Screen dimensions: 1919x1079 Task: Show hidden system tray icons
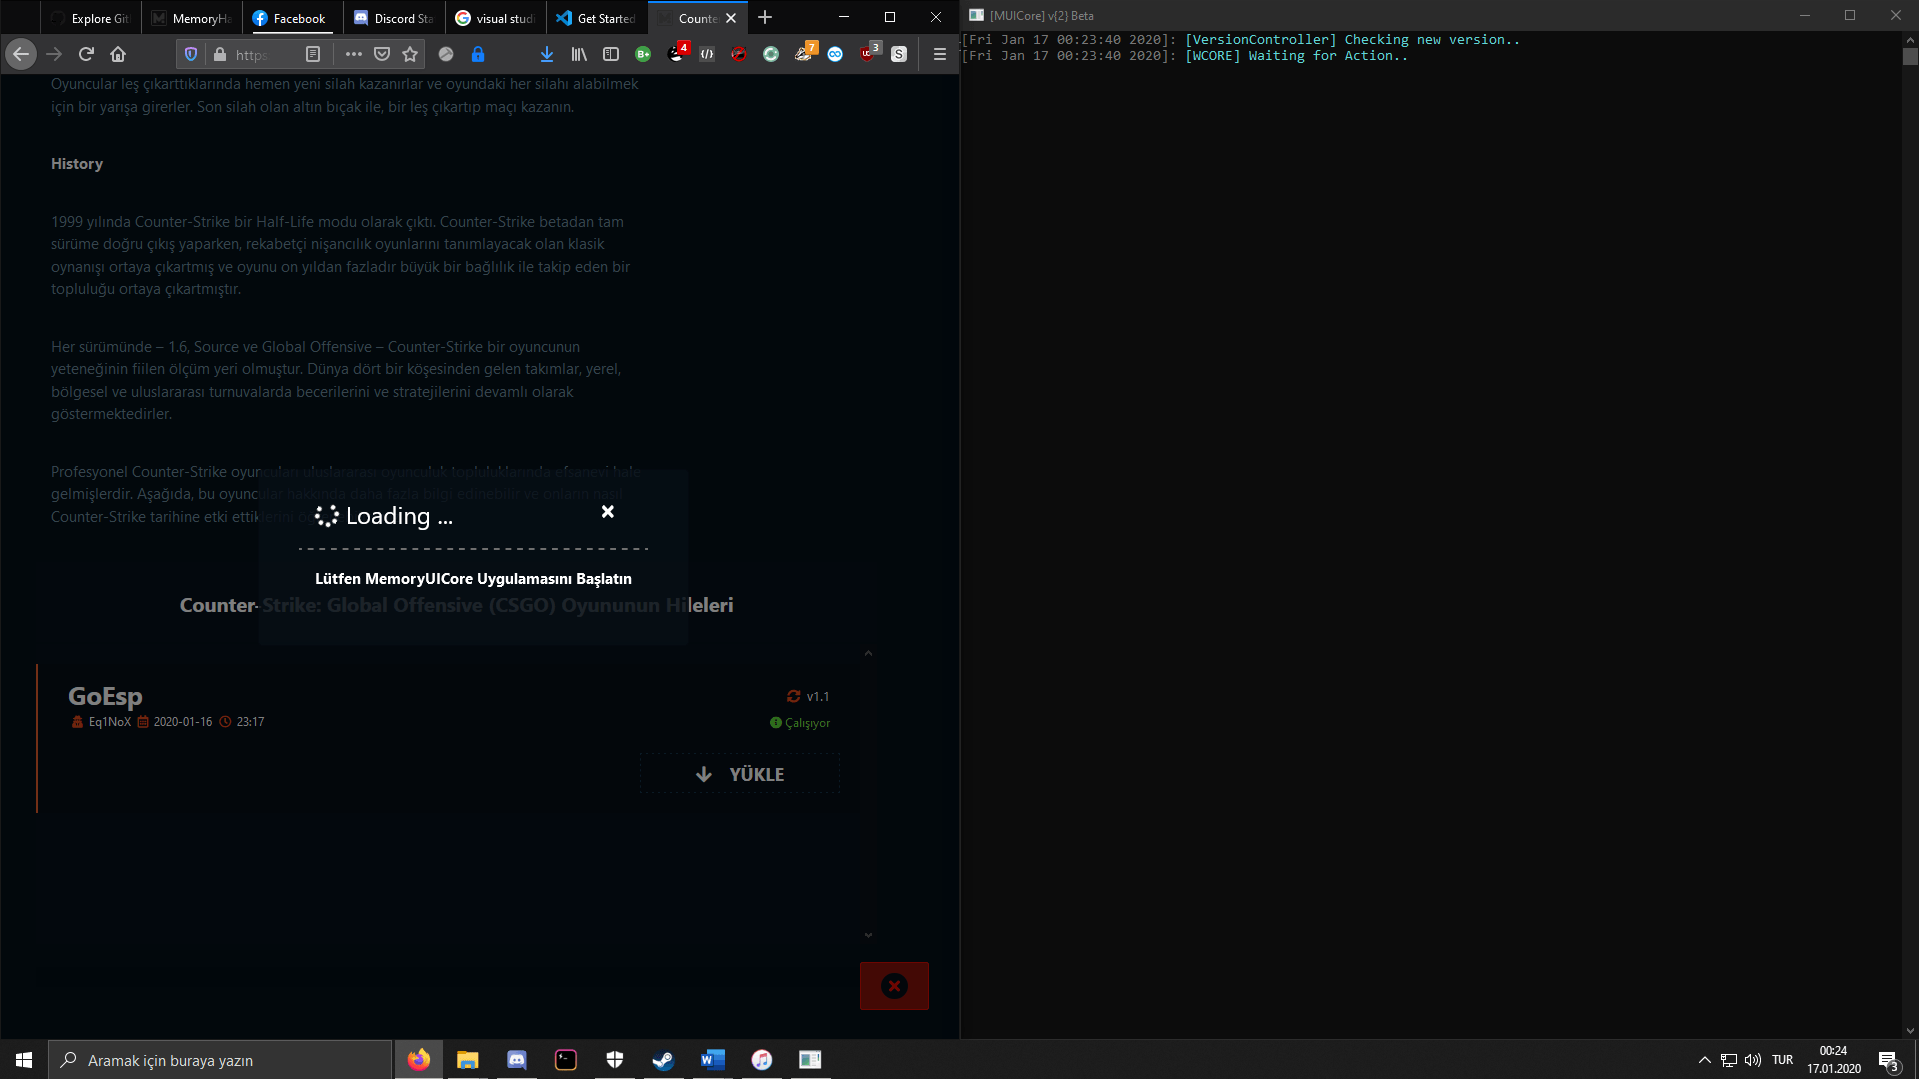[1704, 1060]
